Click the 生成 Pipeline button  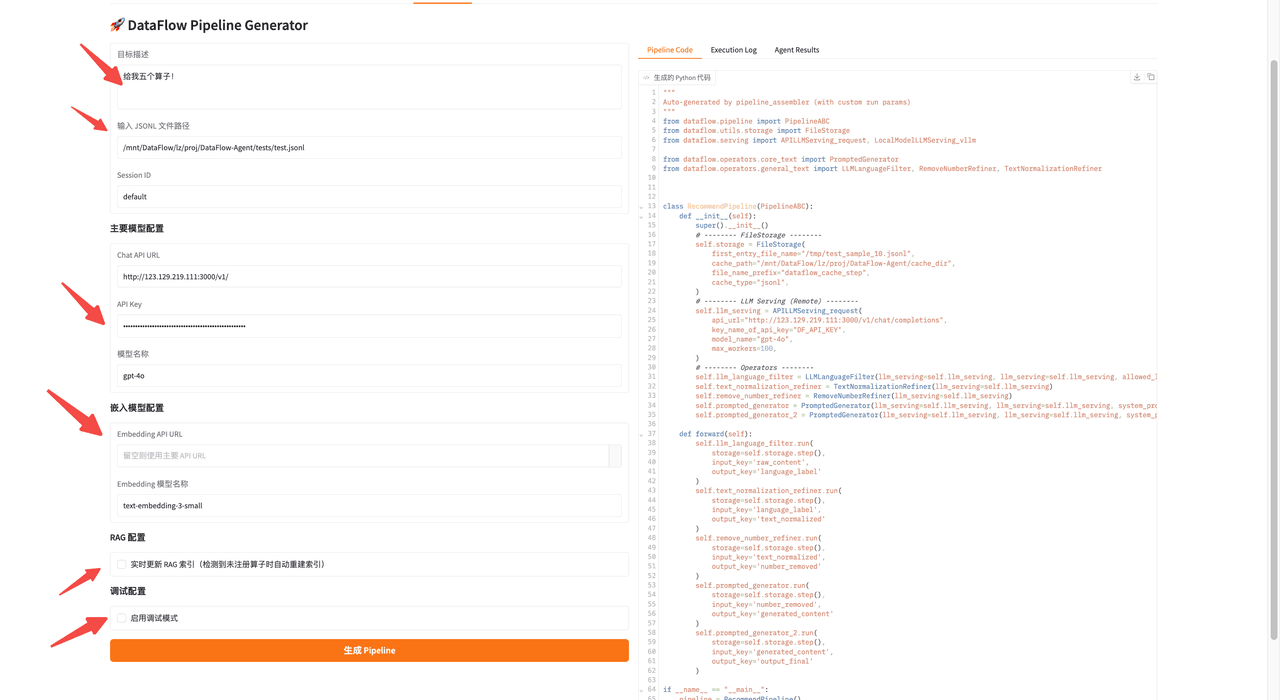point(369,650)
